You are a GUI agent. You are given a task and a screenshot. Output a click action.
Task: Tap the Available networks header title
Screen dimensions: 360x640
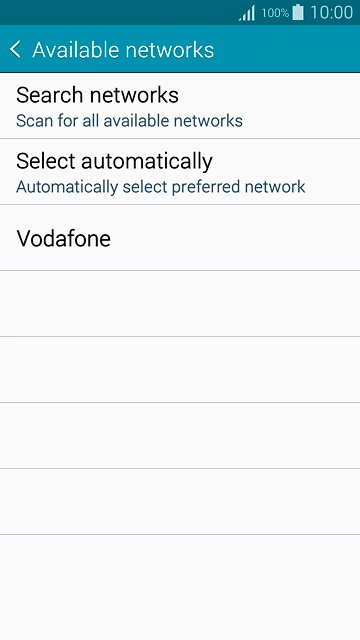[123, 50]
